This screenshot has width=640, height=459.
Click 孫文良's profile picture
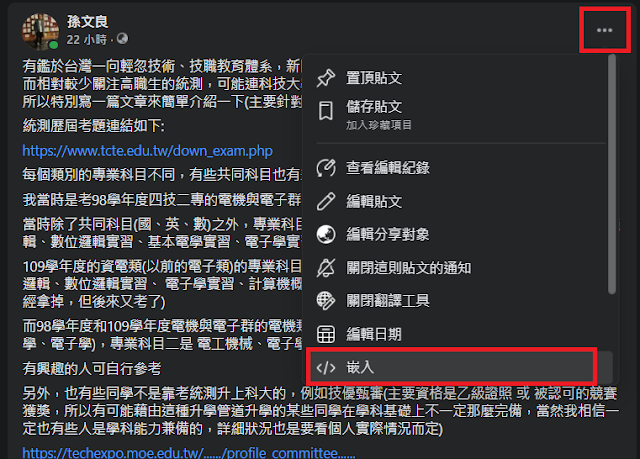click(x=40, y=31)
